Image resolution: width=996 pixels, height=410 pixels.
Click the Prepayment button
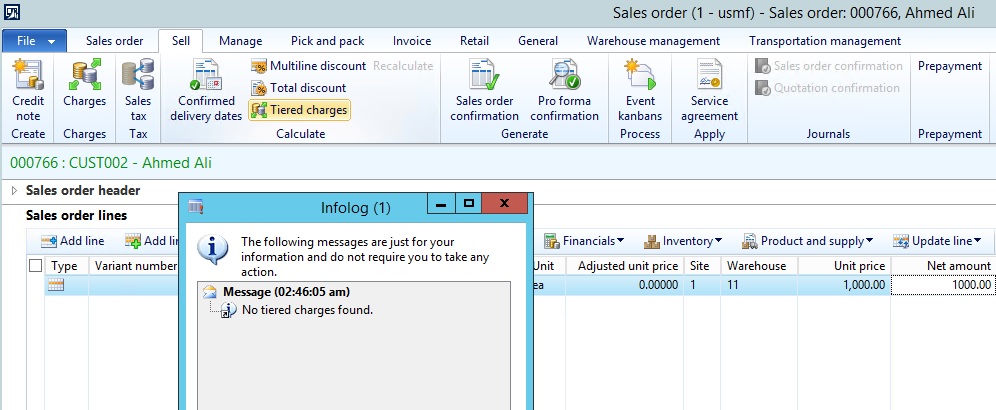(x=949, y=66)
